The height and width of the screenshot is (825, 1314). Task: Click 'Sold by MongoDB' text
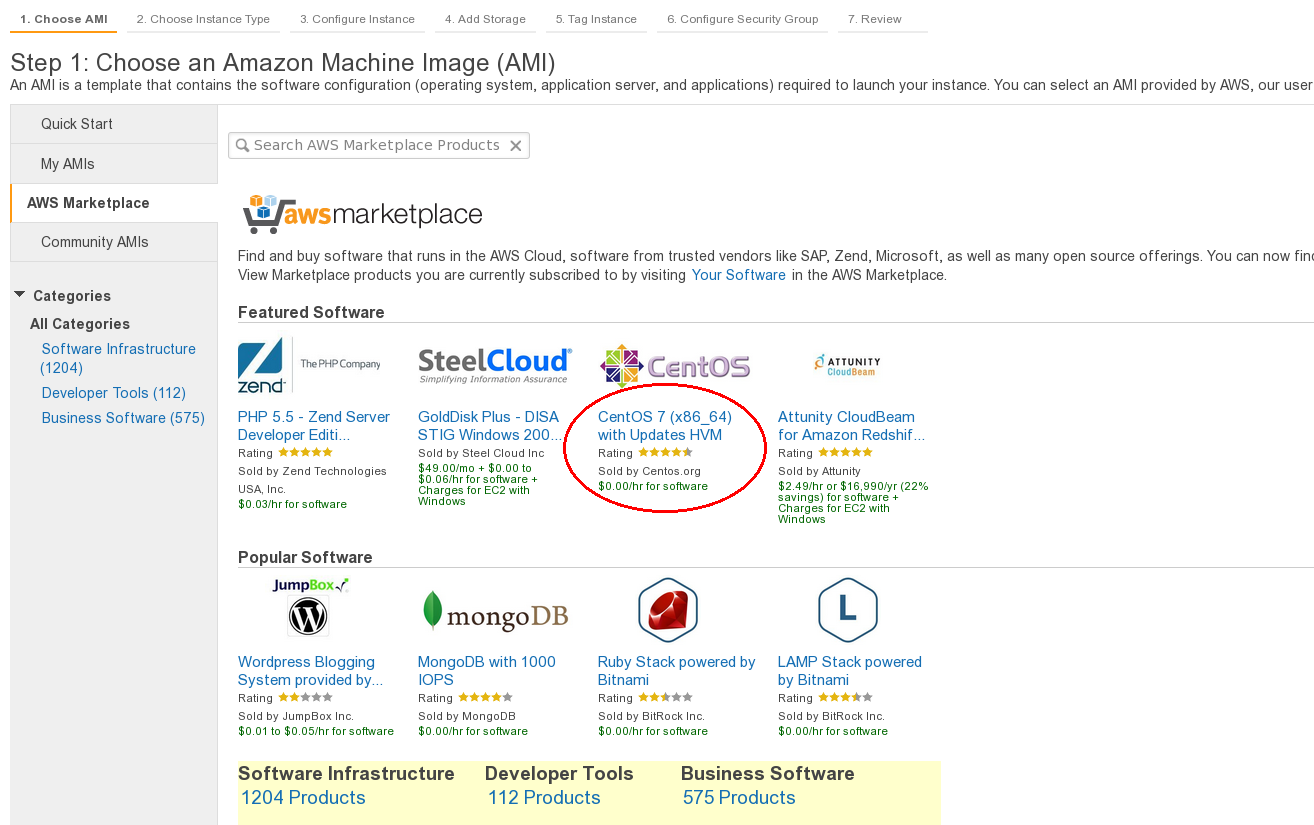(x=467, y=716)
